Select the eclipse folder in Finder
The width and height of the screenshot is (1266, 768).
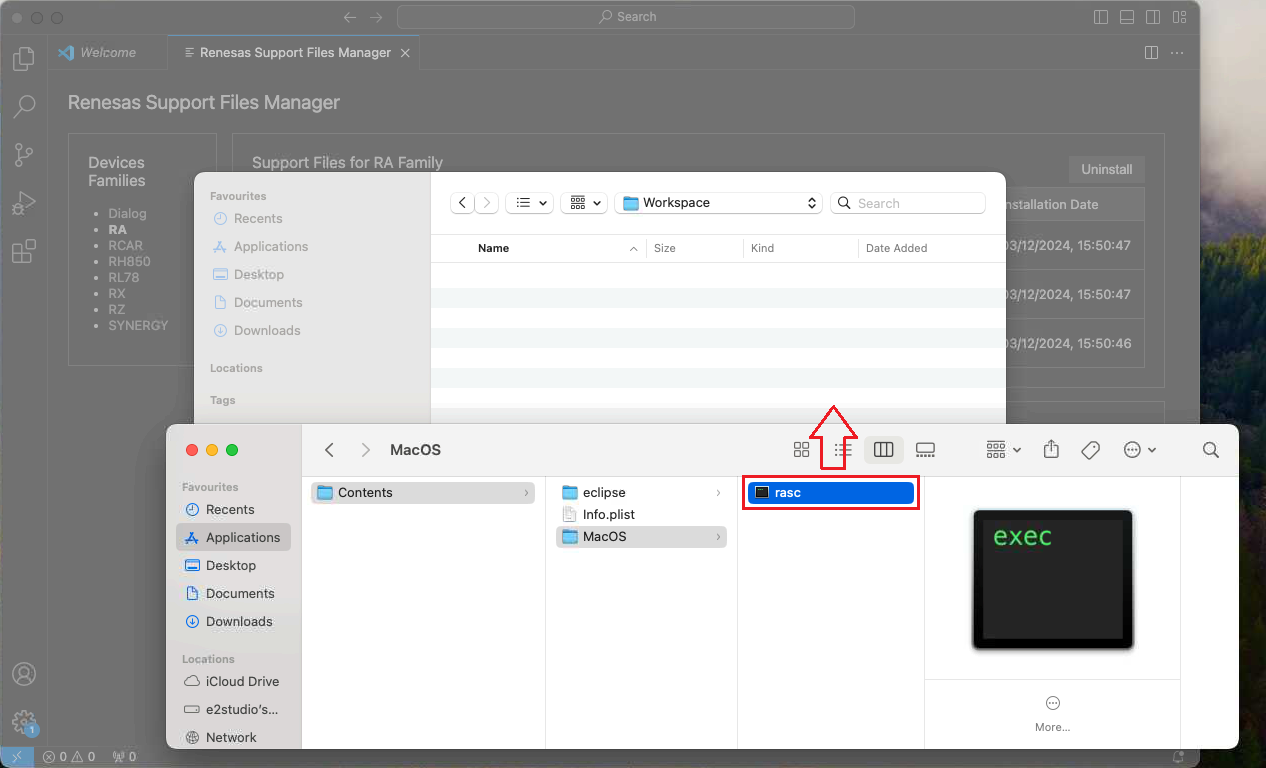(x=641, y=492)
